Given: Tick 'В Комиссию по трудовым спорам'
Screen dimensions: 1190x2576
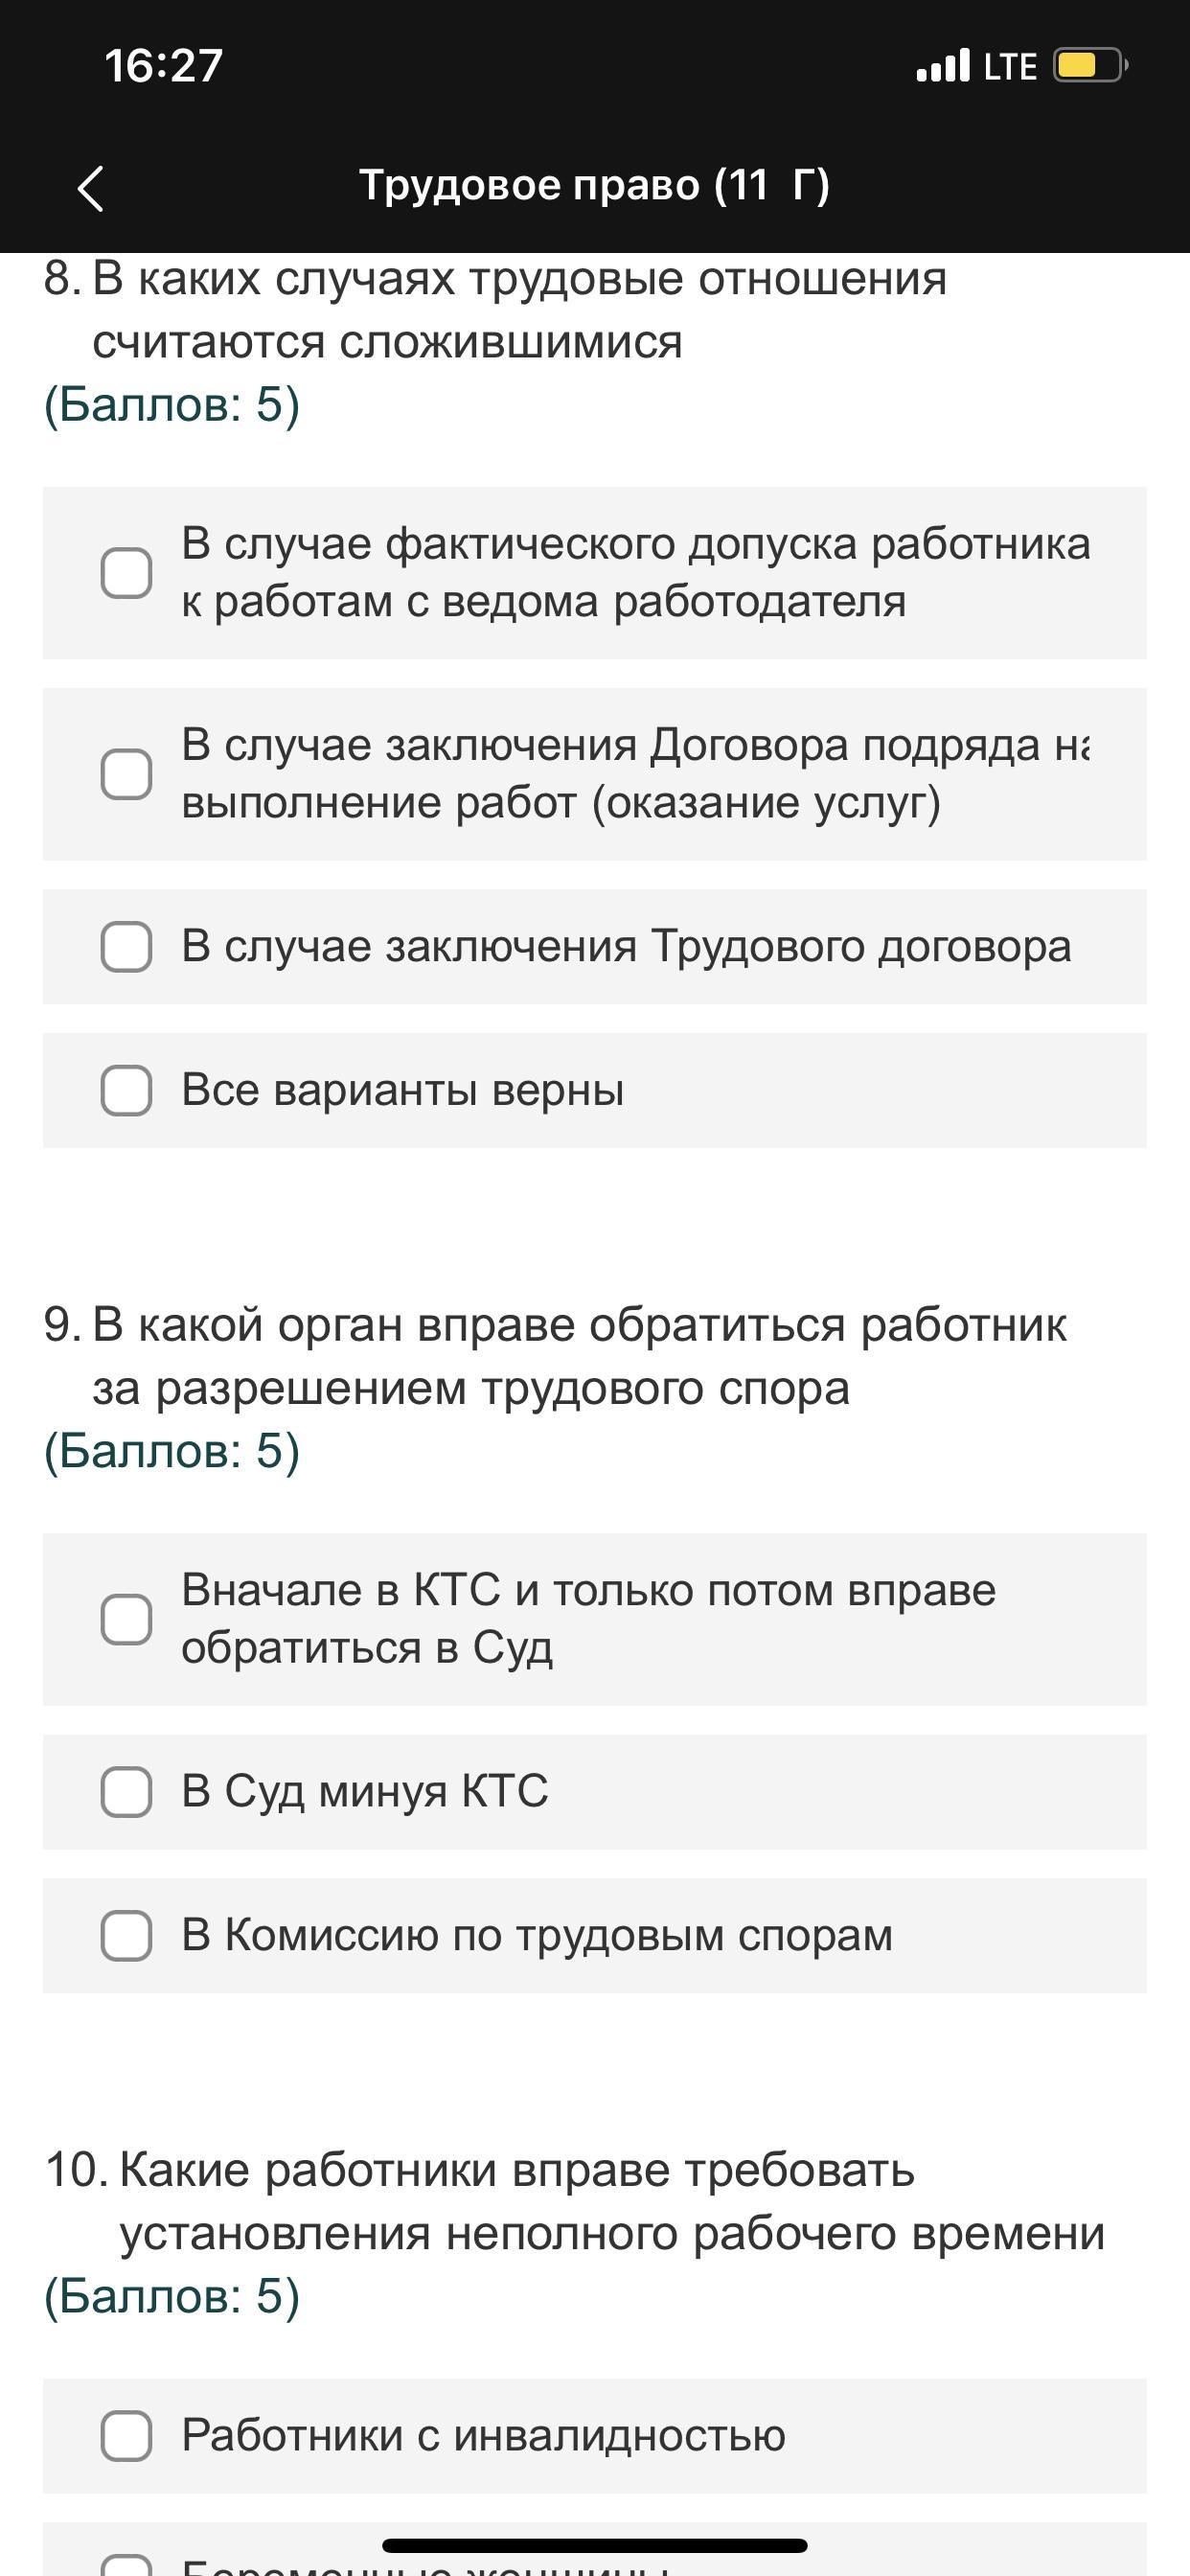Looking at the screenshot, I should [127, 1936].
